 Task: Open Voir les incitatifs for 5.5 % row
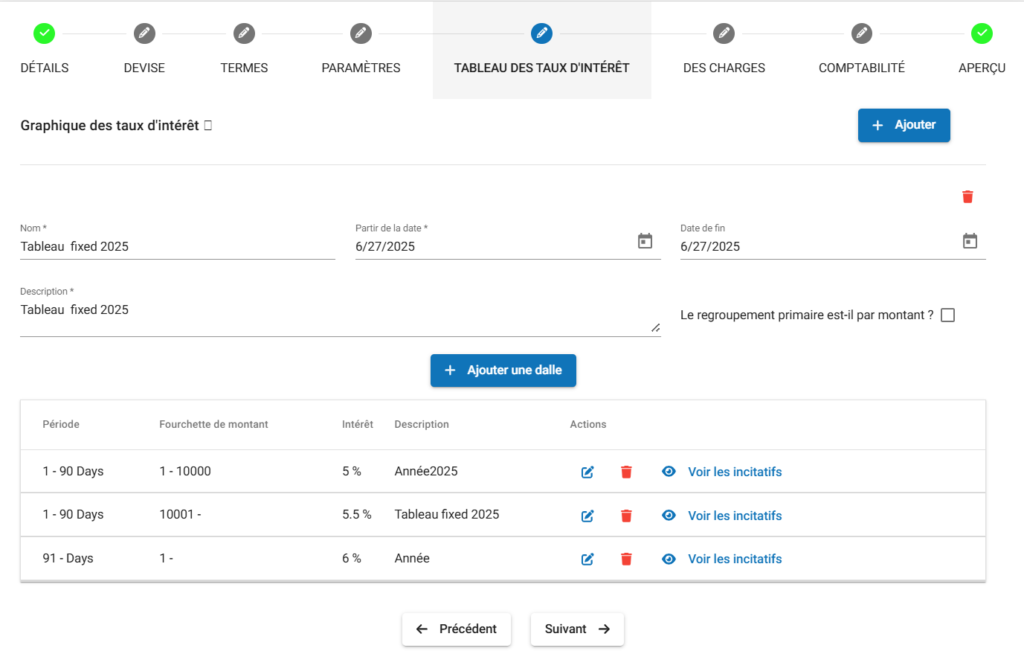(734, 516)
